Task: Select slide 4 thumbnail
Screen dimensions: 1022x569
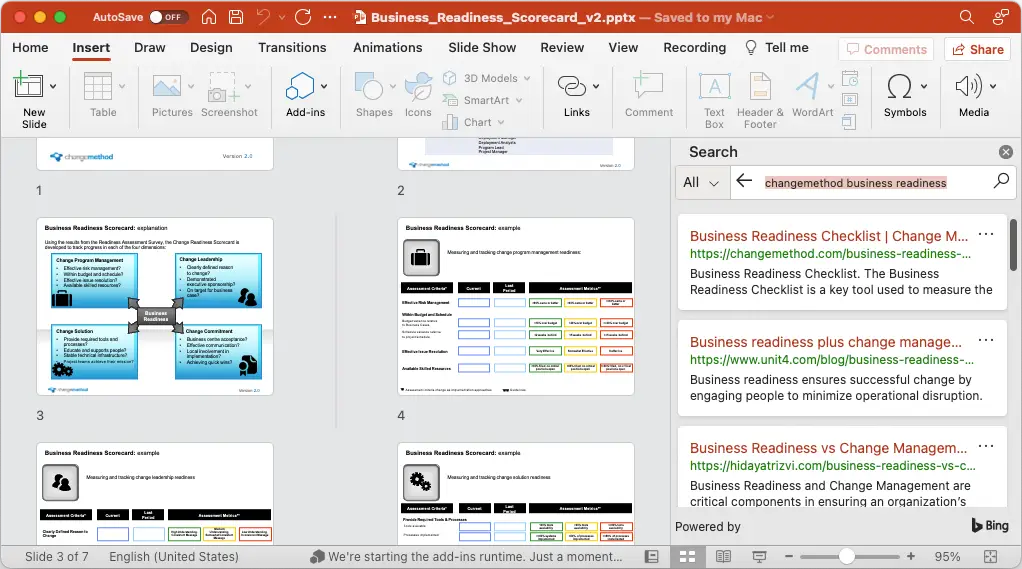Action: [x=516, y=306]
